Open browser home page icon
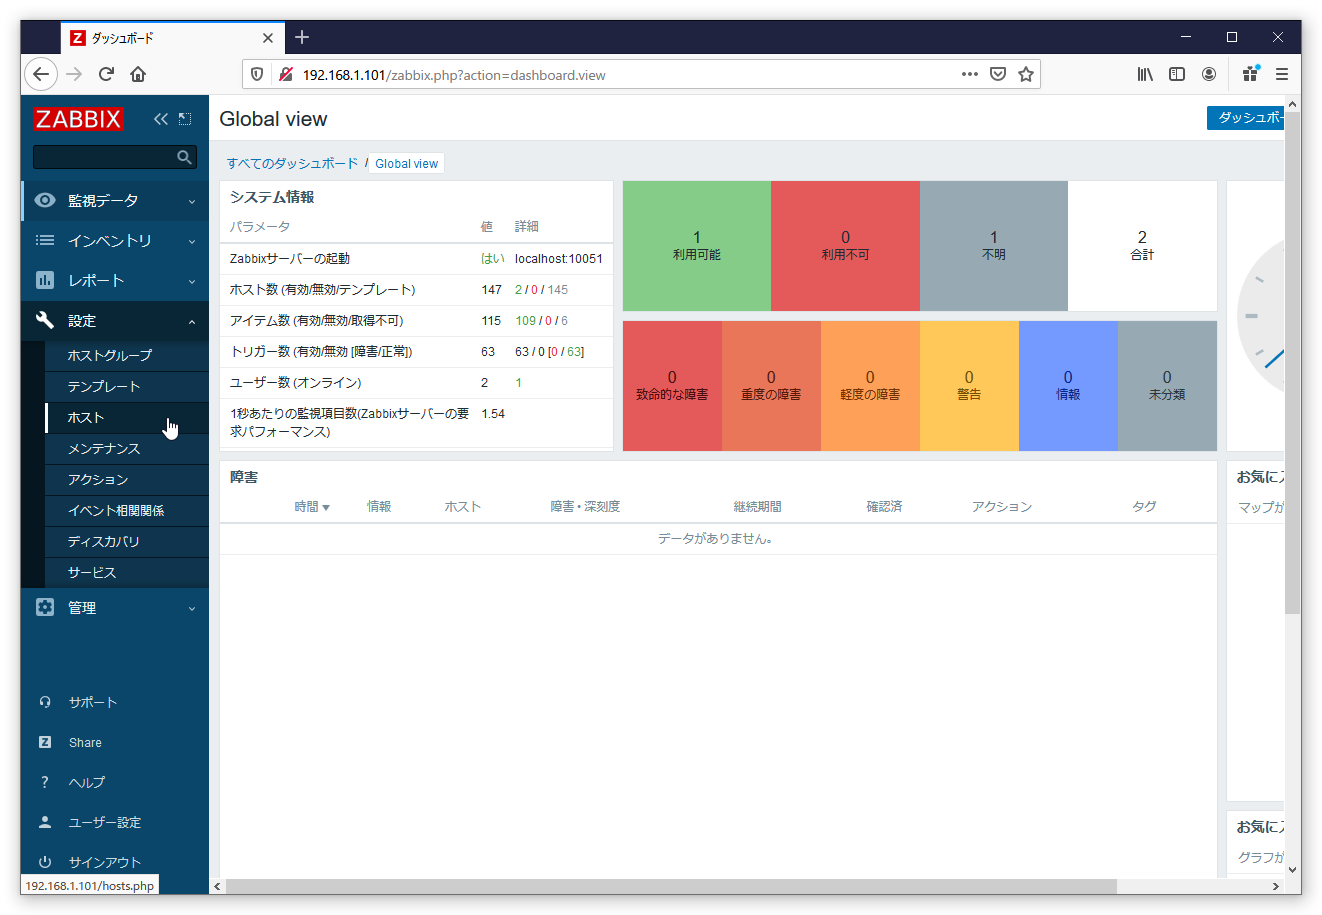 tap(138, 74)
